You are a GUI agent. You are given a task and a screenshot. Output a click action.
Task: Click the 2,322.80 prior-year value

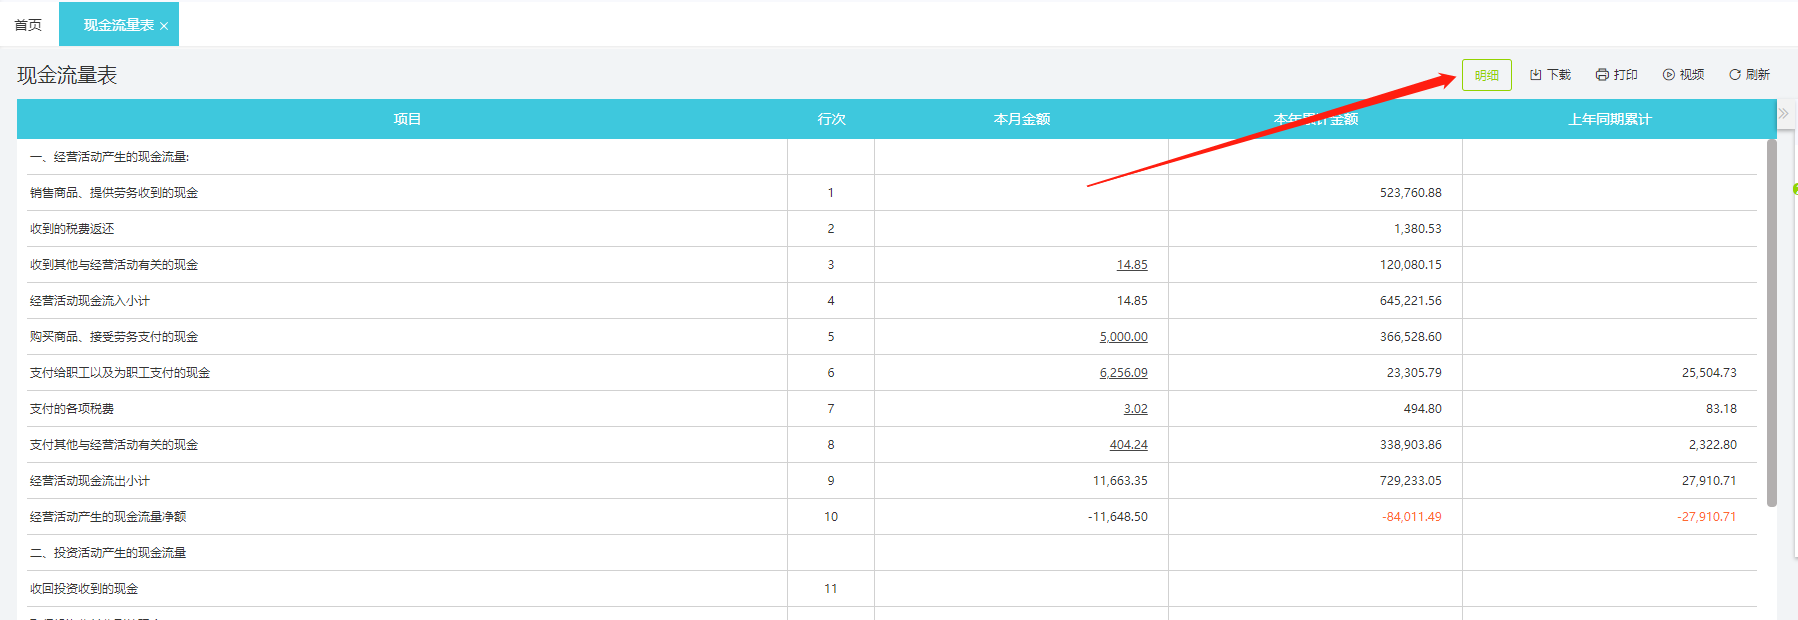(1712, 445)
